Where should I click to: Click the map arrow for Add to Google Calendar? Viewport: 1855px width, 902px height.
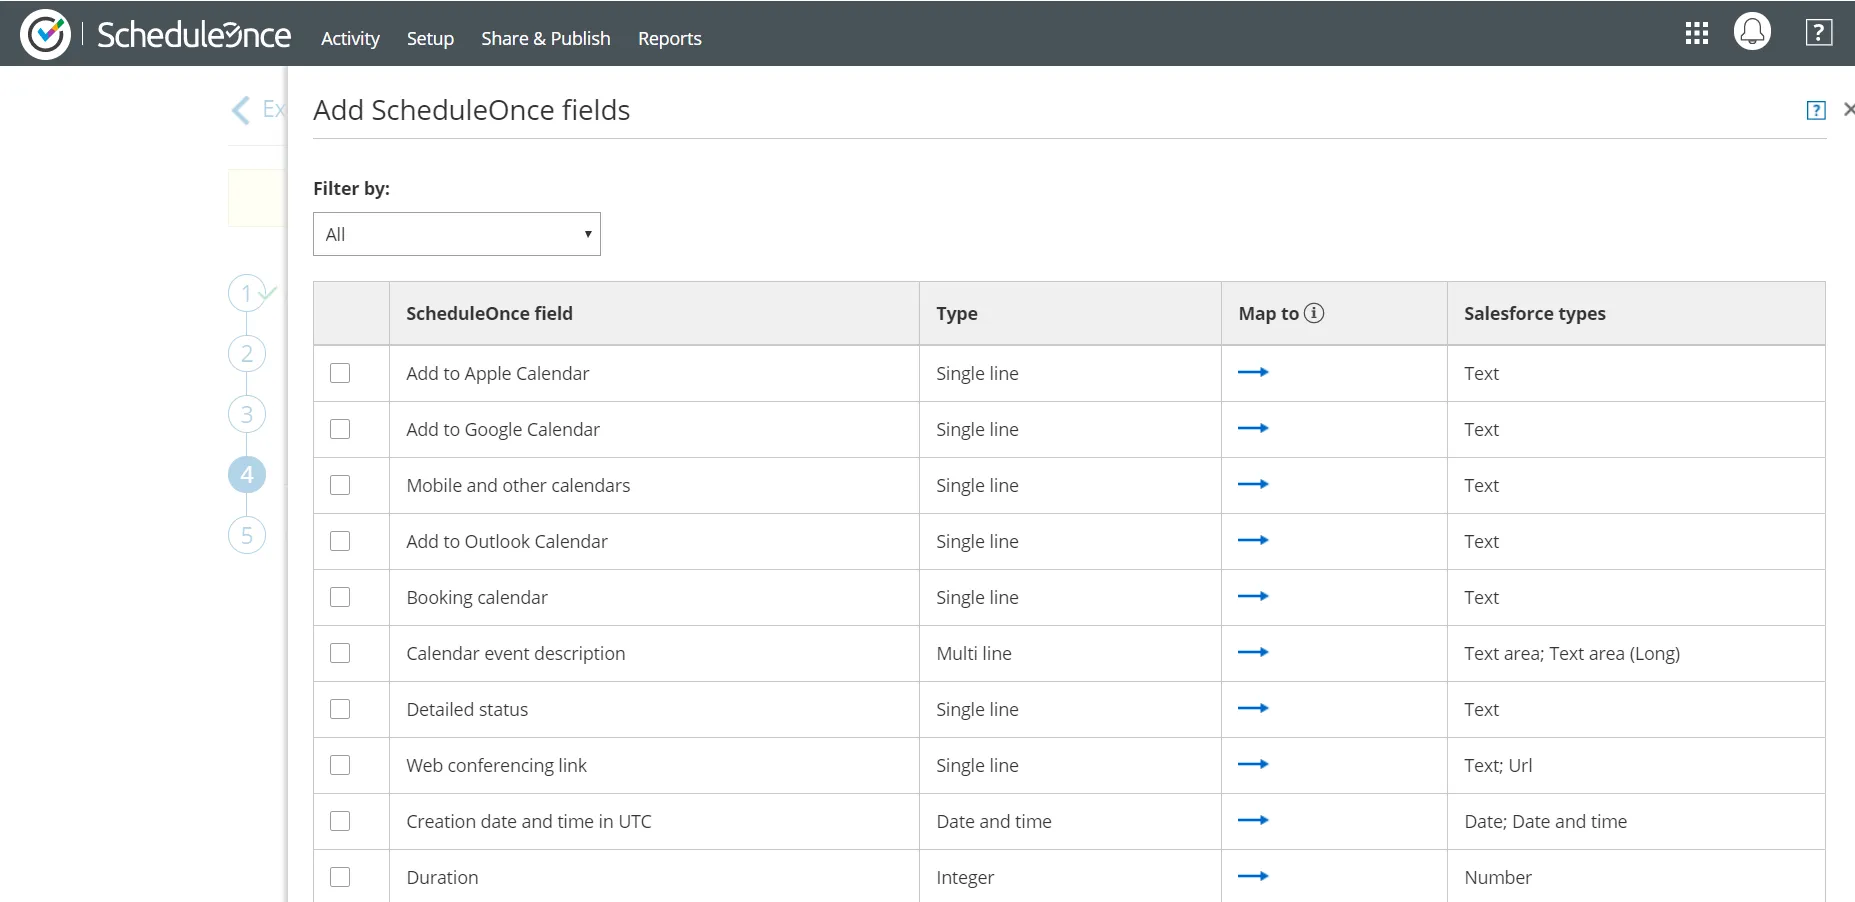[x=1253, y=428]
